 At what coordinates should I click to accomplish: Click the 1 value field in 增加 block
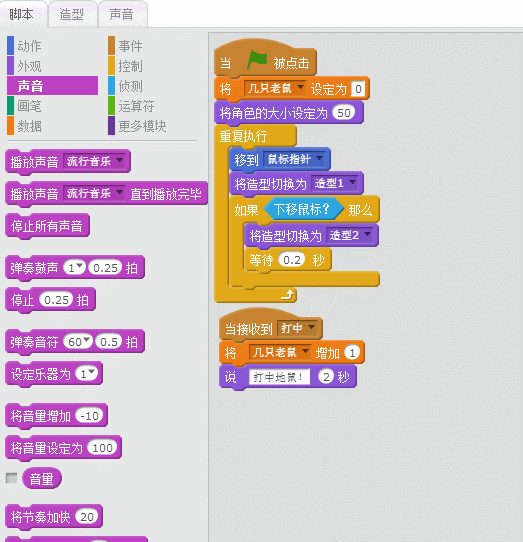(352, 353)
